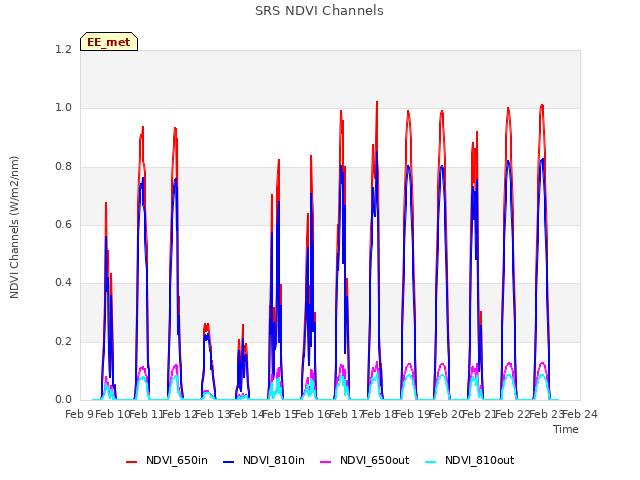The height and width of the screenshot is (480, 640).
Task: Click the Feb 12 x-axis tick label
Action: click(x=180, y=414)
